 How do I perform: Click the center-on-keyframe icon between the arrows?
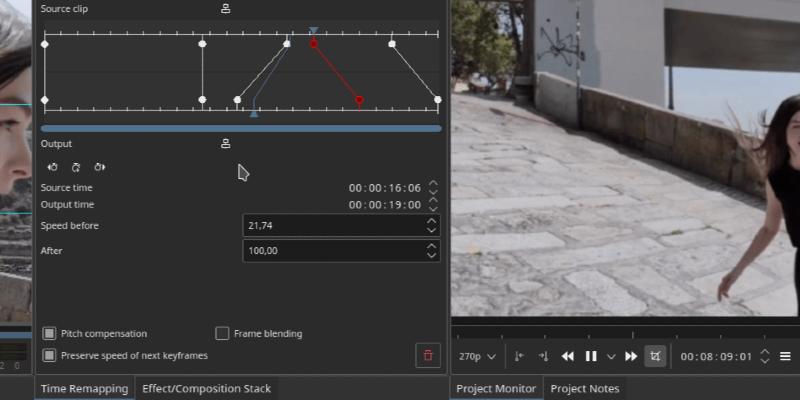pyautogui.click(x=76, y=167)
